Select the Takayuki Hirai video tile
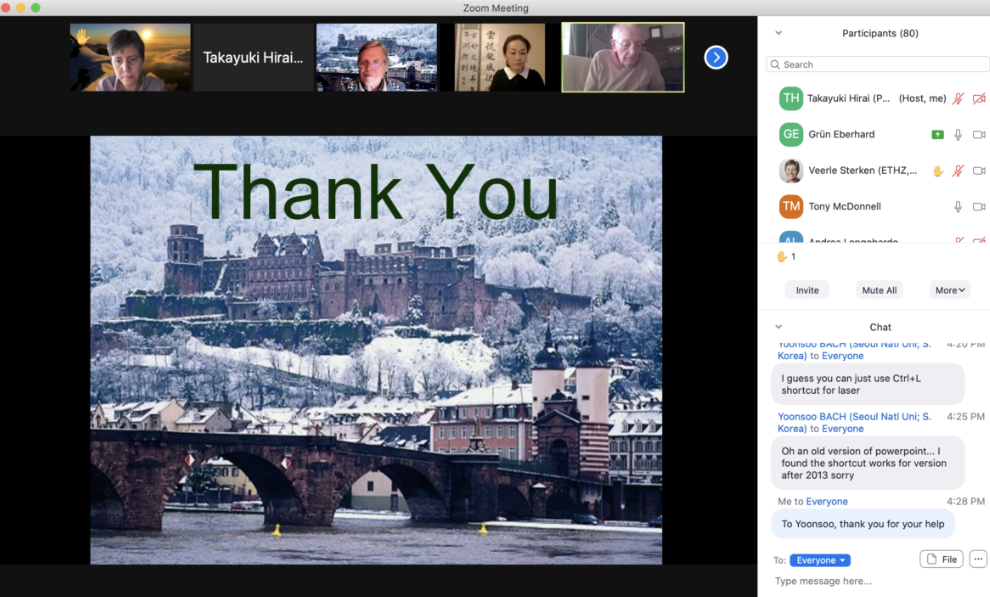This screenshot has height=597, width=990. pos(253,57)
